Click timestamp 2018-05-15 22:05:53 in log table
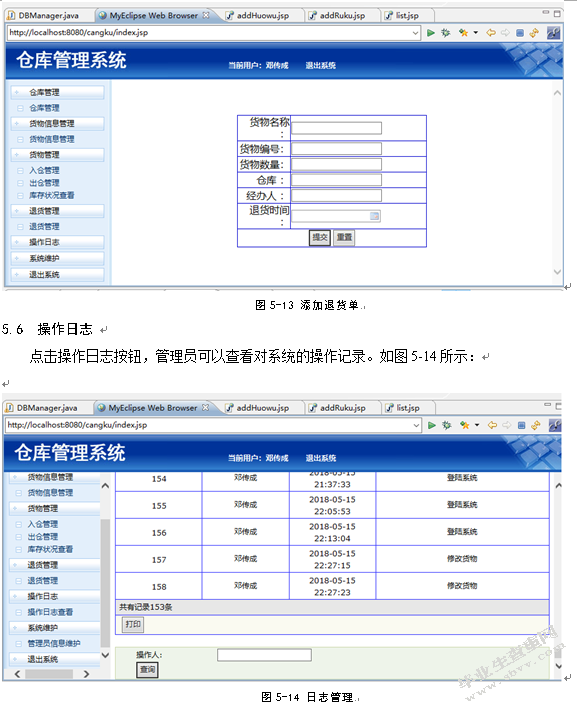Screen dimensions: 577x707 point(332,505)
